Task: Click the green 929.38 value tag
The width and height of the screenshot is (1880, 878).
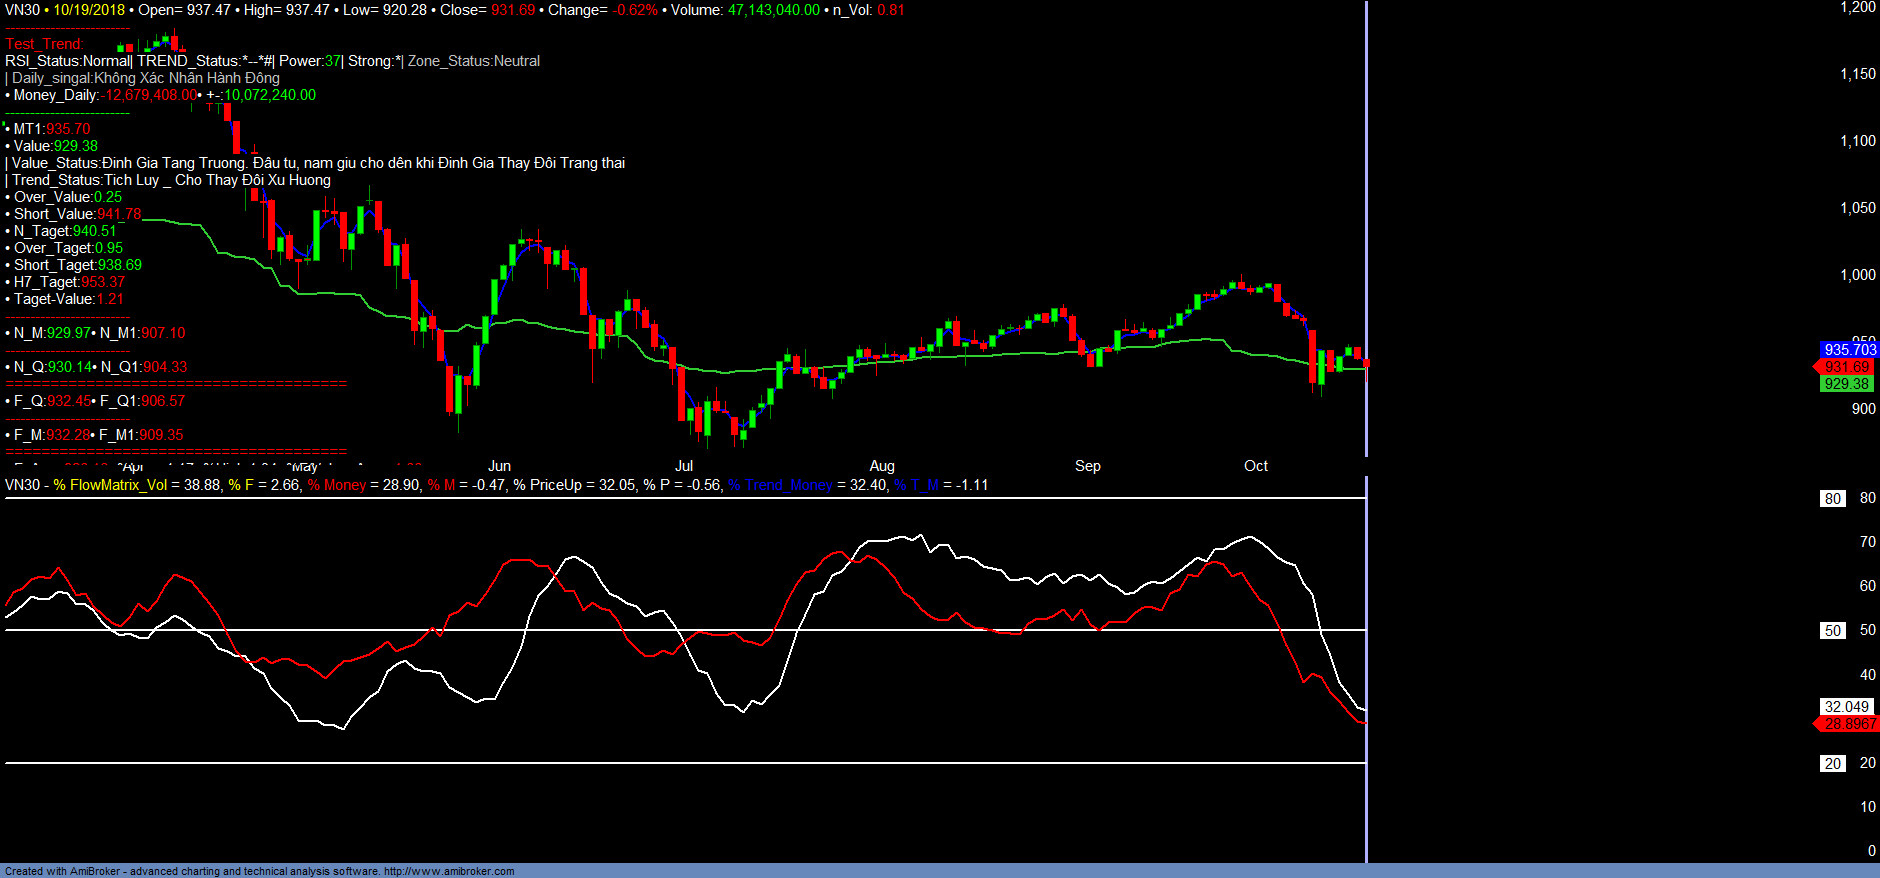Action: [x=1846, y=384]
